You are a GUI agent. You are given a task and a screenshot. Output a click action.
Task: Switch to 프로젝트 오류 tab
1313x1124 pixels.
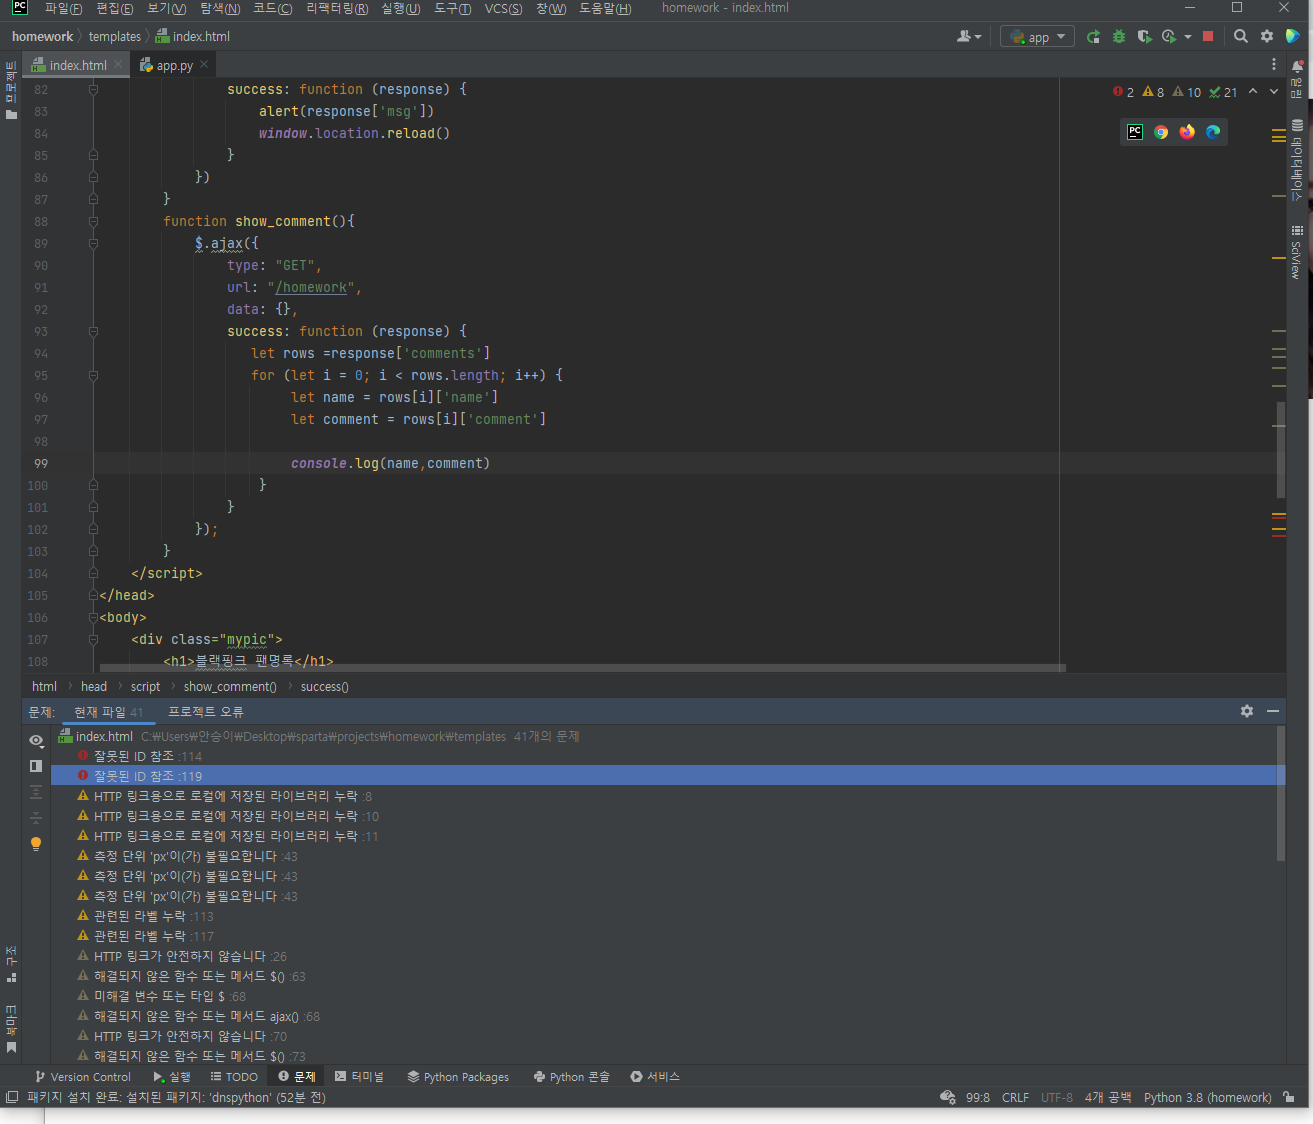point(205,712)
